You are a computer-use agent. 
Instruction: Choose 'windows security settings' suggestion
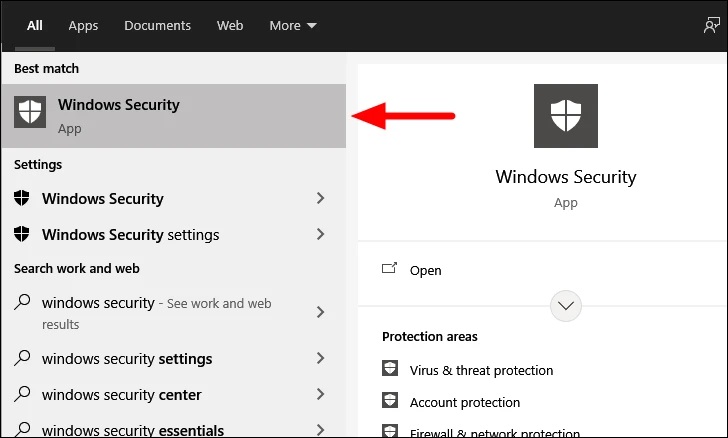[127, 359]
